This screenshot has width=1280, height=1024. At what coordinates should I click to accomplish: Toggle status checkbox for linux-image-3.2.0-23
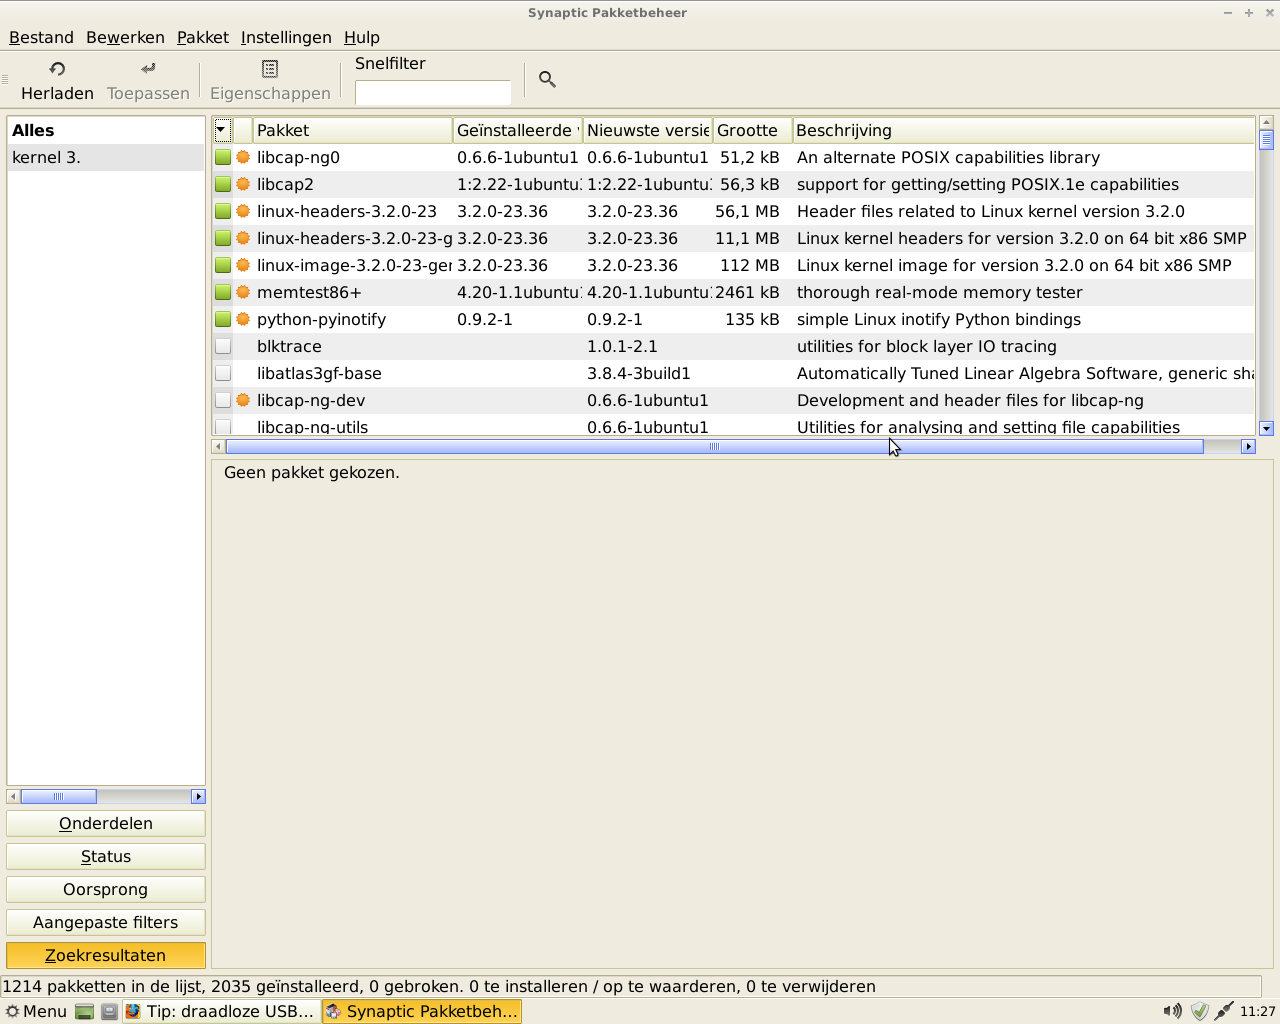click(x=223, y=265)
